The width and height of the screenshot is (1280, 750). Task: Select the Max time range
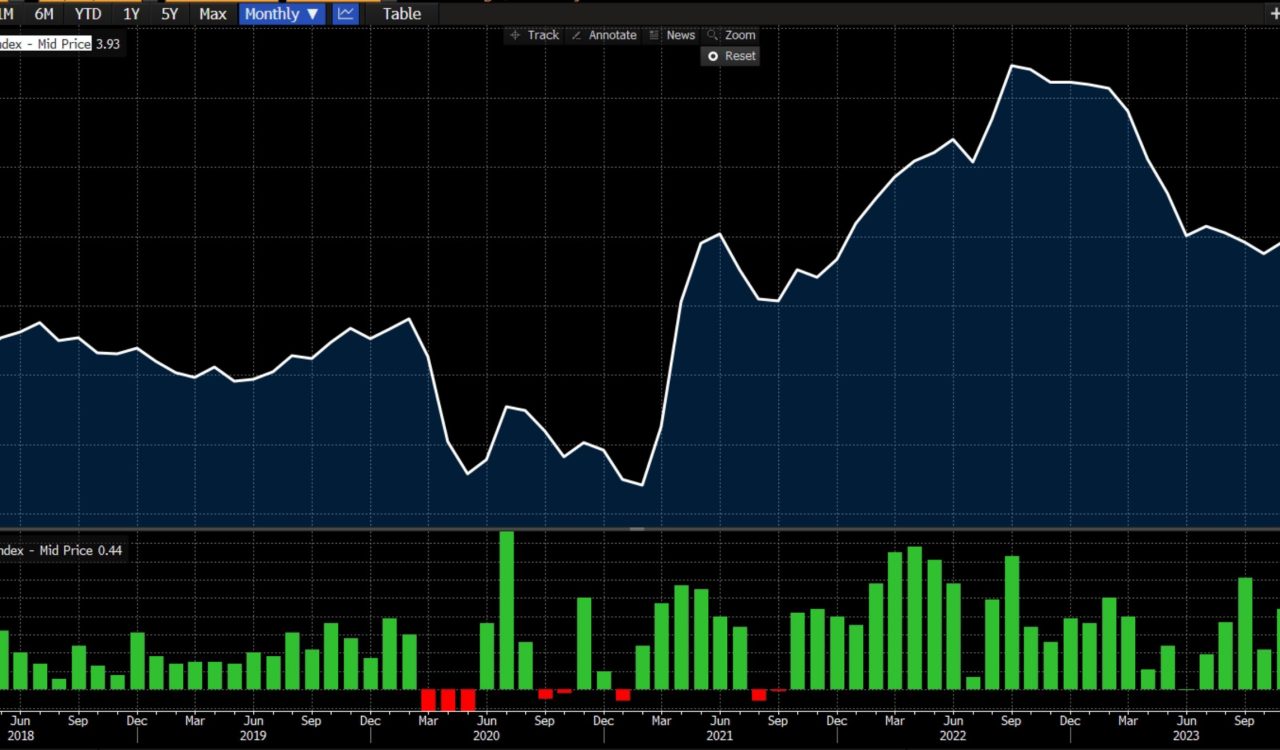click(x=212, y=14)
